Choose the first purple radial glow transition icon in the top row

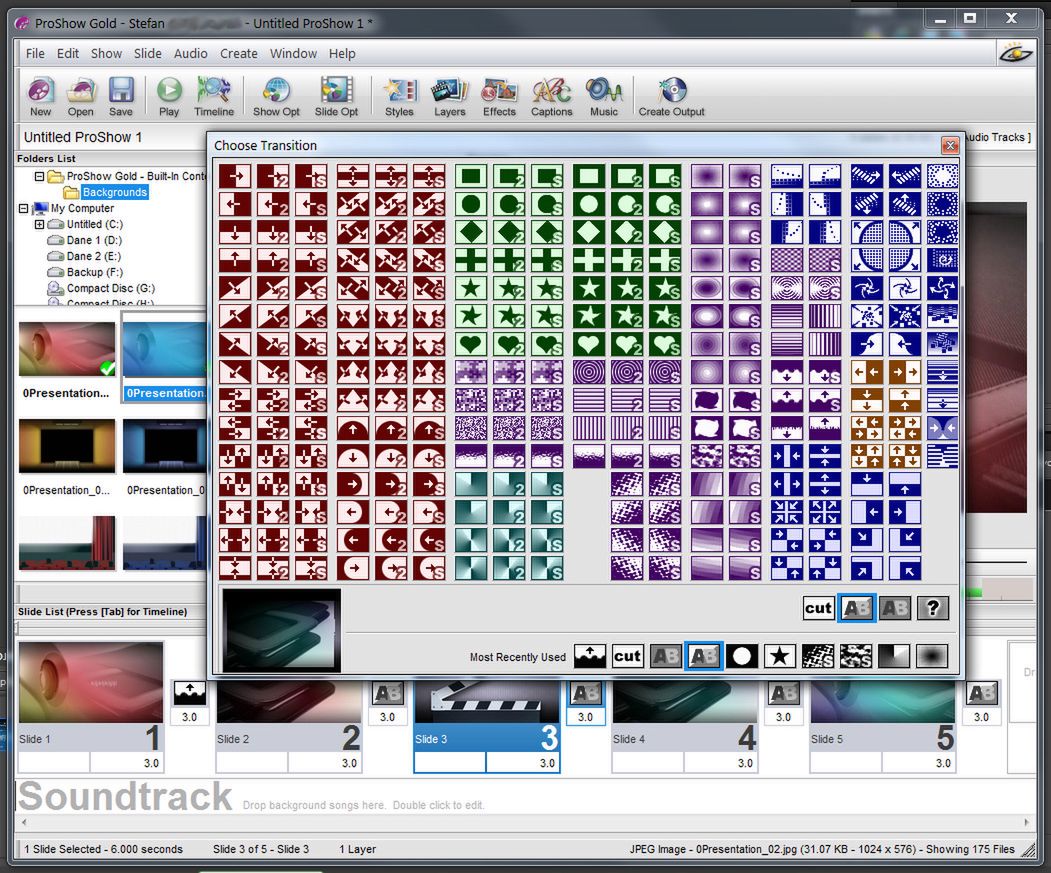(x=707, y=176)
